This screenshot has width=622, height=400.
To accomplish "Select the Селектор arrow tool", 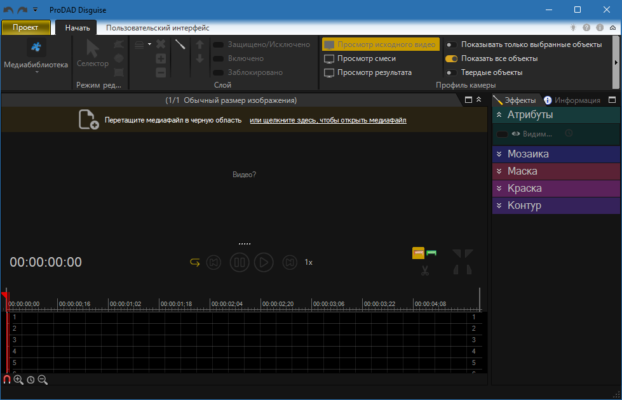I will click(92, 49).
